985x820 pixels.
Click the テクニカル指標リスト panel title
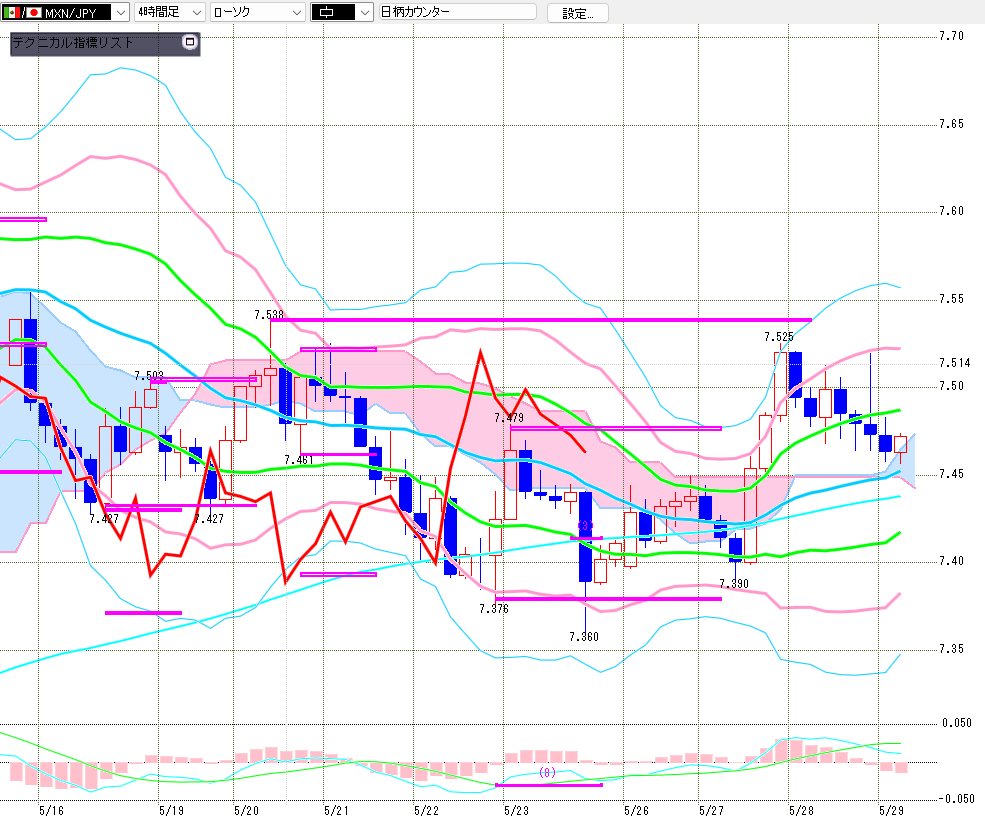click(73, 43)
